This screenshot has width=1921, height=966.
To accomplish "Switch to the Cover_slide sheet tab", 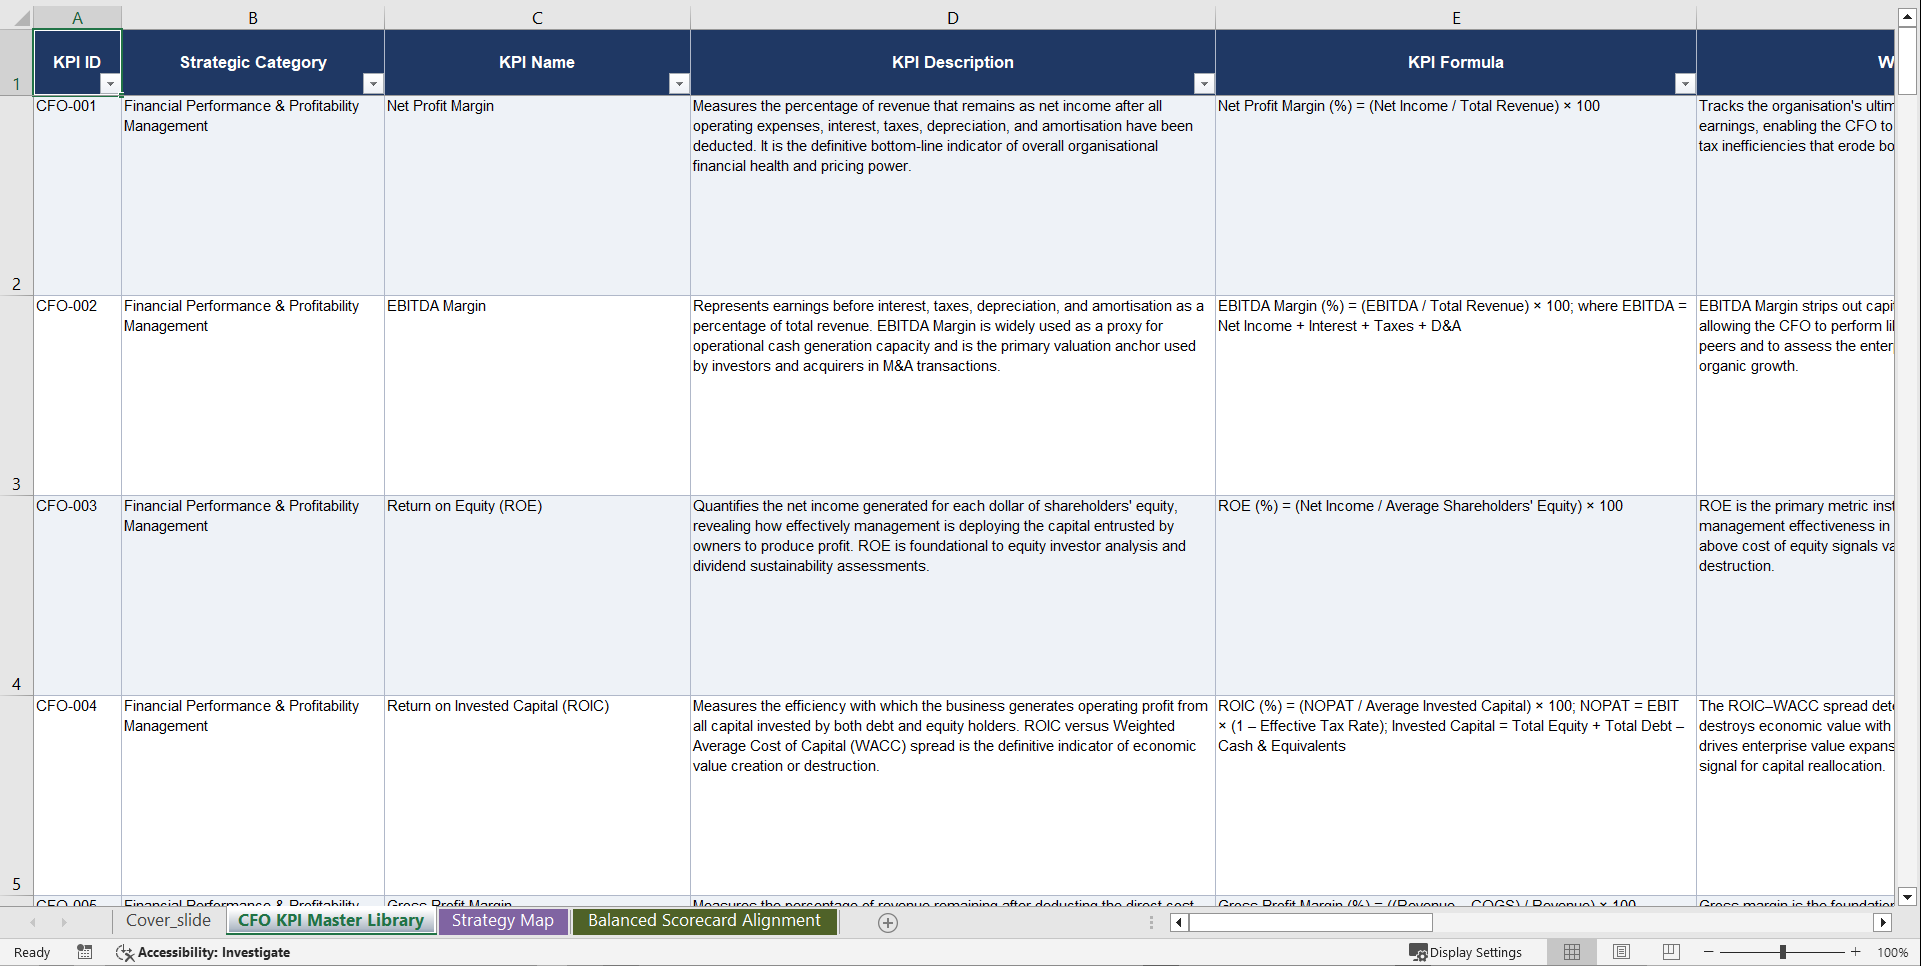I will point(168,921).
